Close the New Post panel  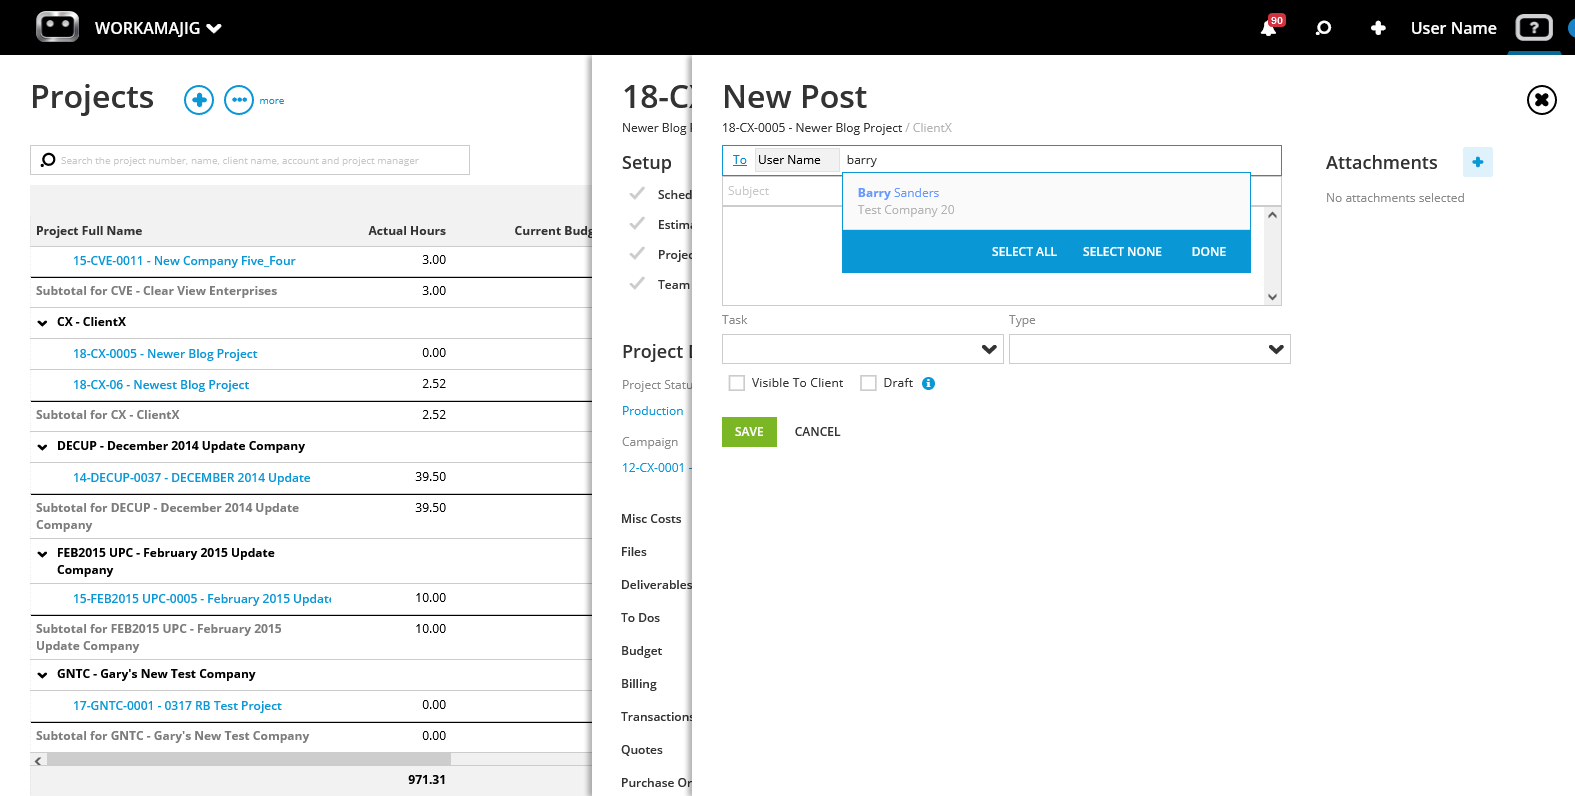pos(1542,100)
